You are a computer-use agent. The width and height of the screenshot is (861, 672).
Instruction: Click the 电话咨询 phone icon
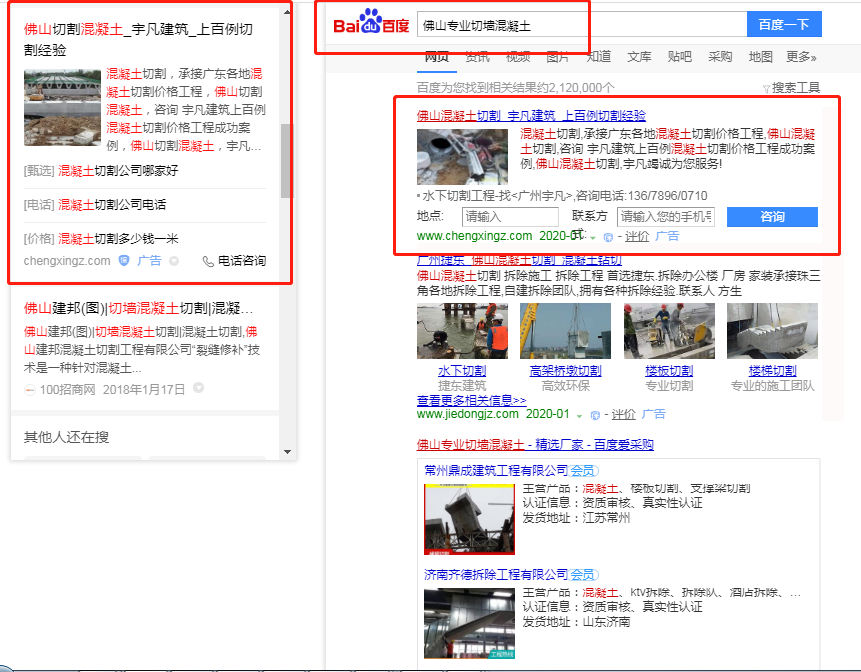point(208,261)
